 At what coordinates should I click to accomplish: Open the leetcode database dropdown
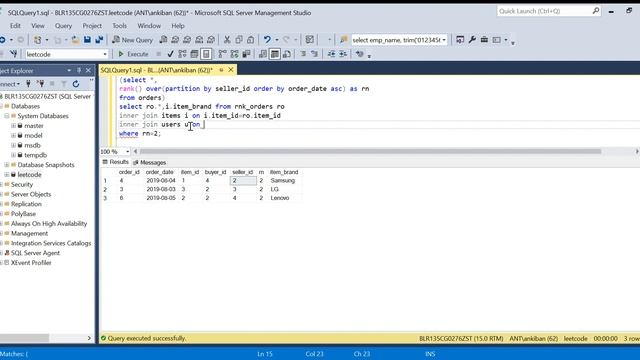point(105,54)
